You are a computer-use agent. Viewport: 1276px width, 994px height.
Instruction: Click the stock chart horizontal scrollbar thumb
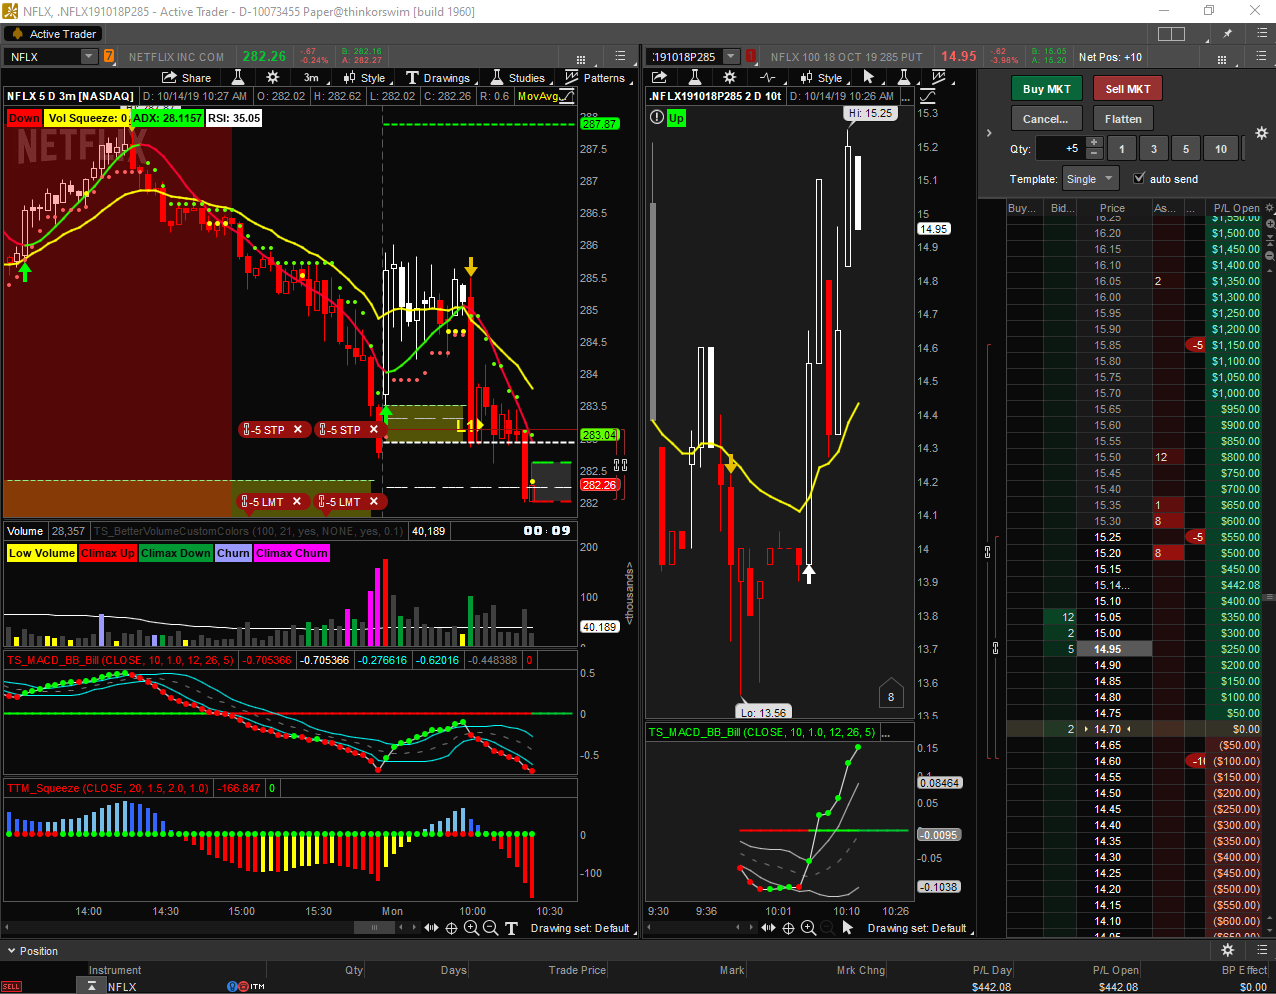point(374,928)
